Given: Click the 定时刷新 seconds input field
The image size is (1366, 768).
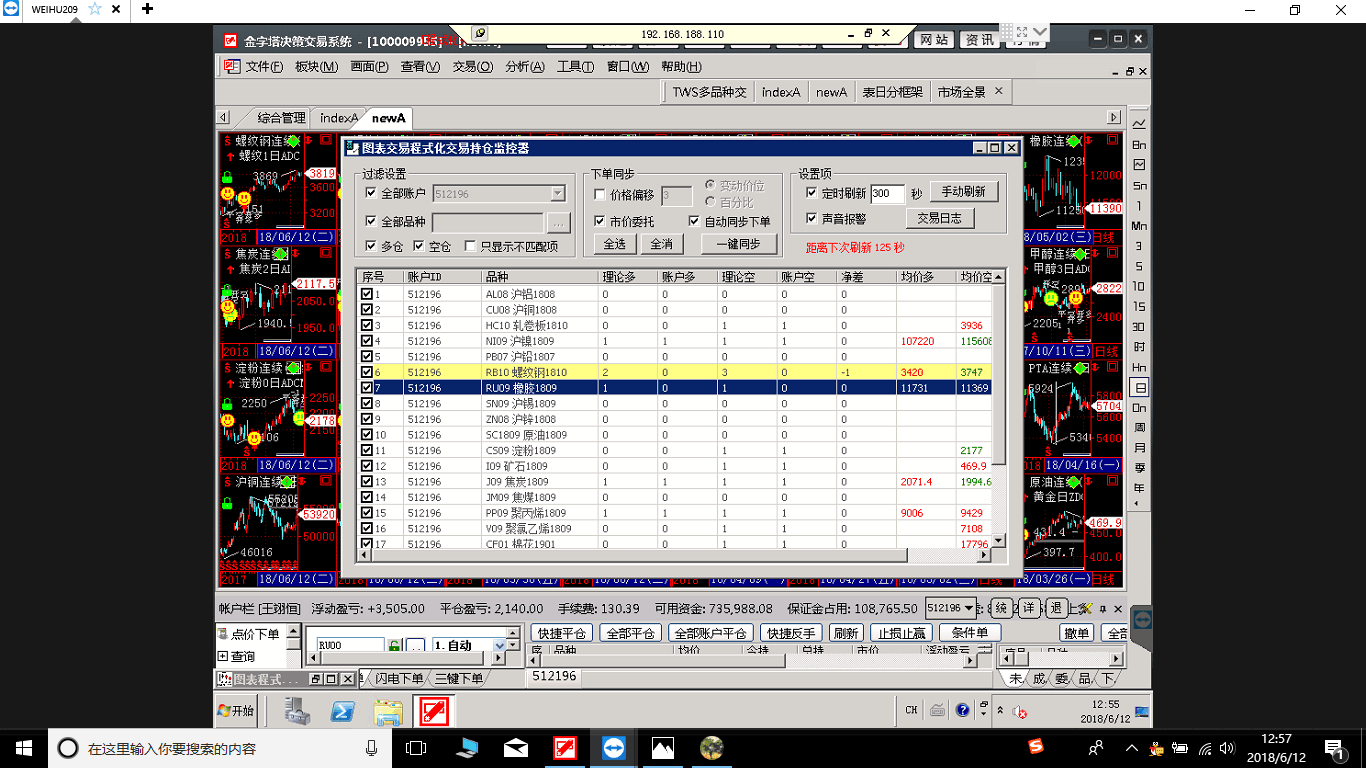Looking at the screenshot, I should 886,194.
